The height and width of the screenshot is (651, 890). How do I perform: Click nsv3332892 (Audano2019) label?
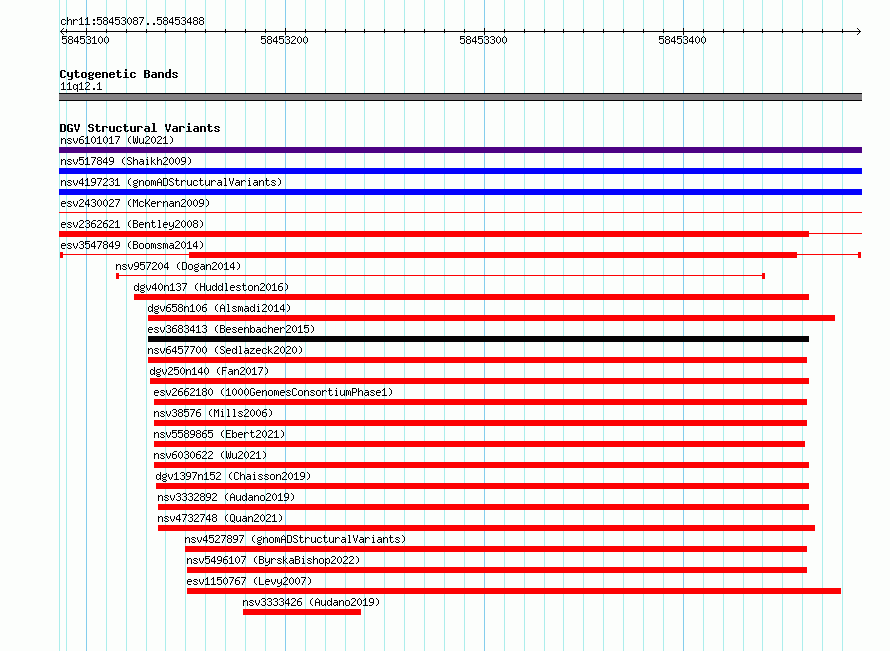(x=226, y=497)
